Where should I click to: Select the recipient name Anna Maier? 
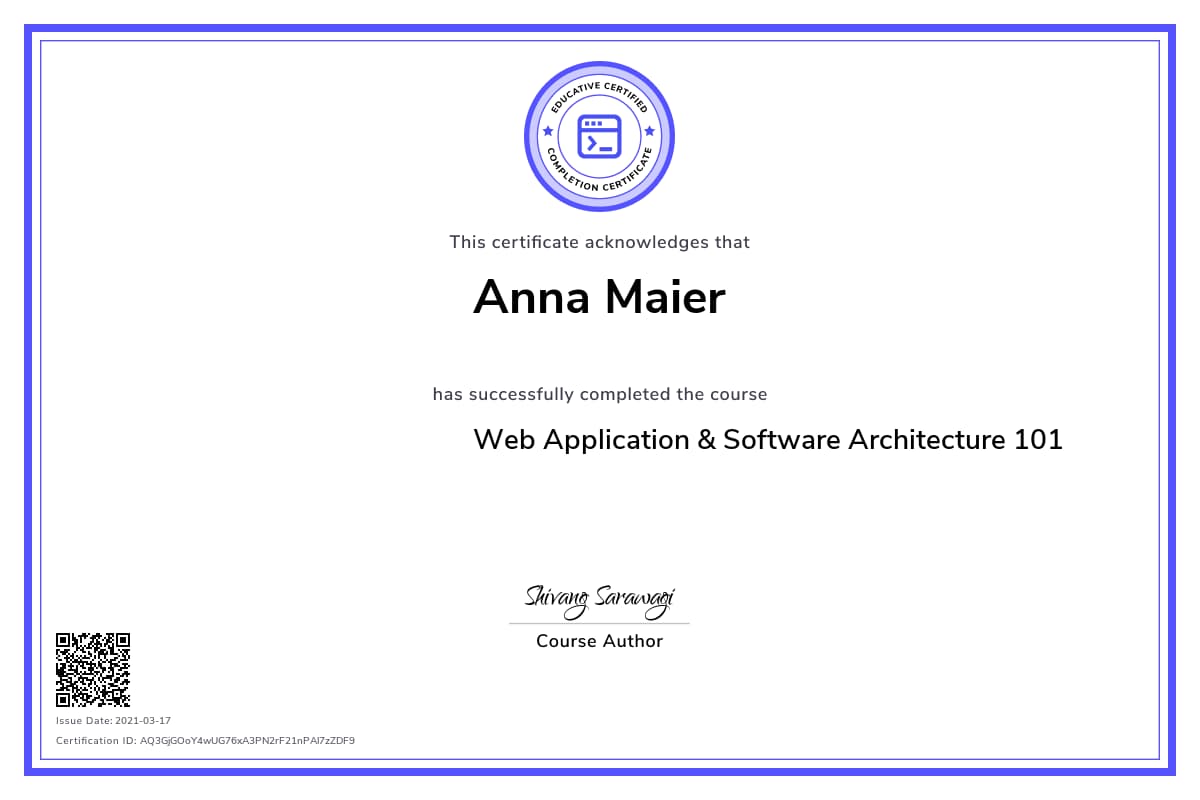click(599, 297)
